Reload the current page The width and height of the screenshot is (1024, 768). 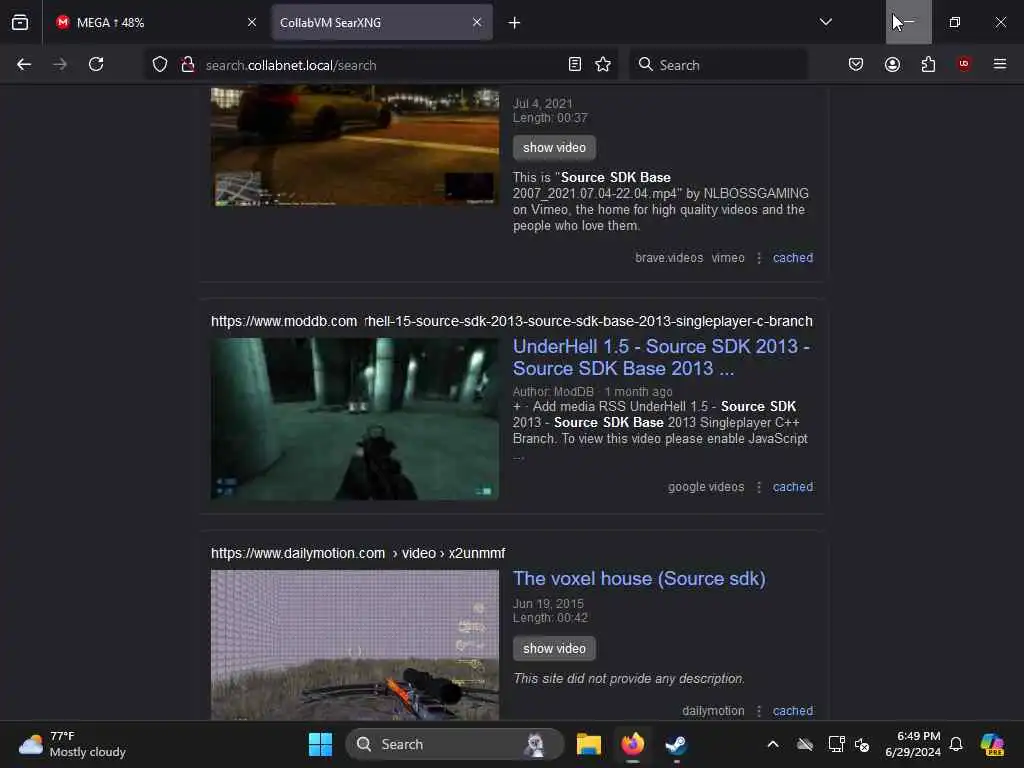pos(96,64)
